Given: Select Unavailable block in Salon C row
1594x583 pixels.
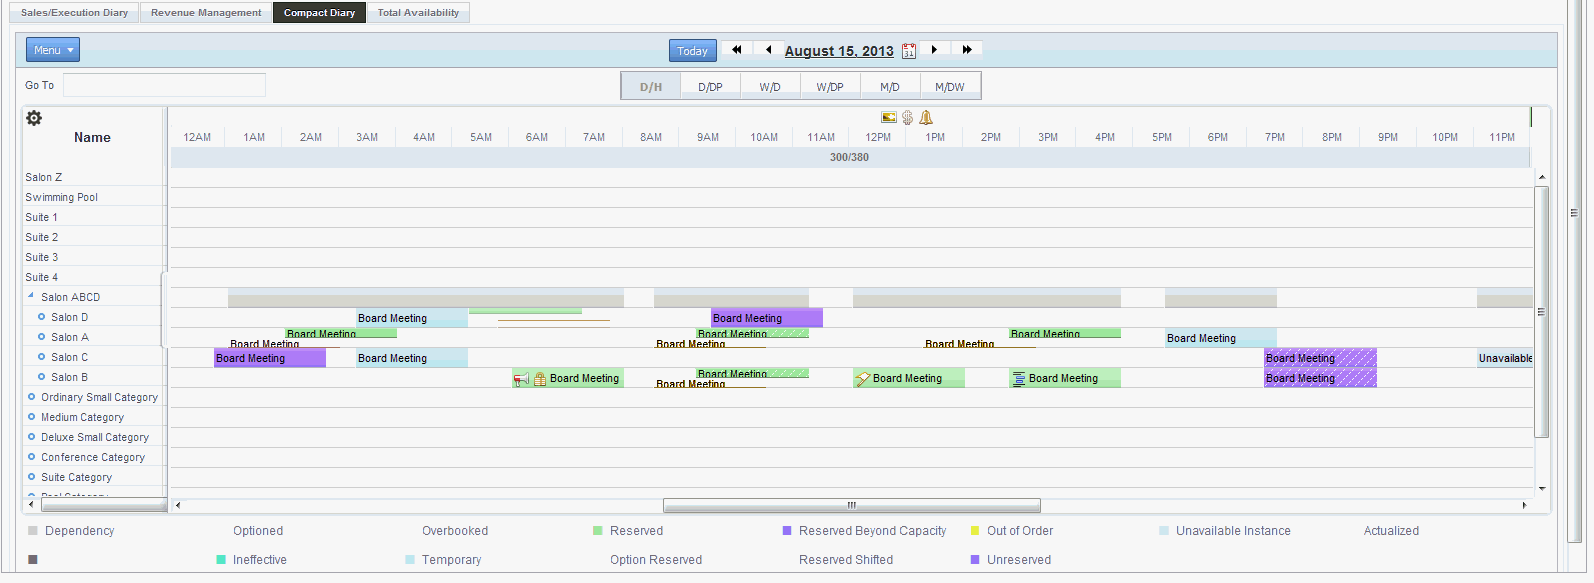Looking at the screenshot, I should [x=1505, y=358].
